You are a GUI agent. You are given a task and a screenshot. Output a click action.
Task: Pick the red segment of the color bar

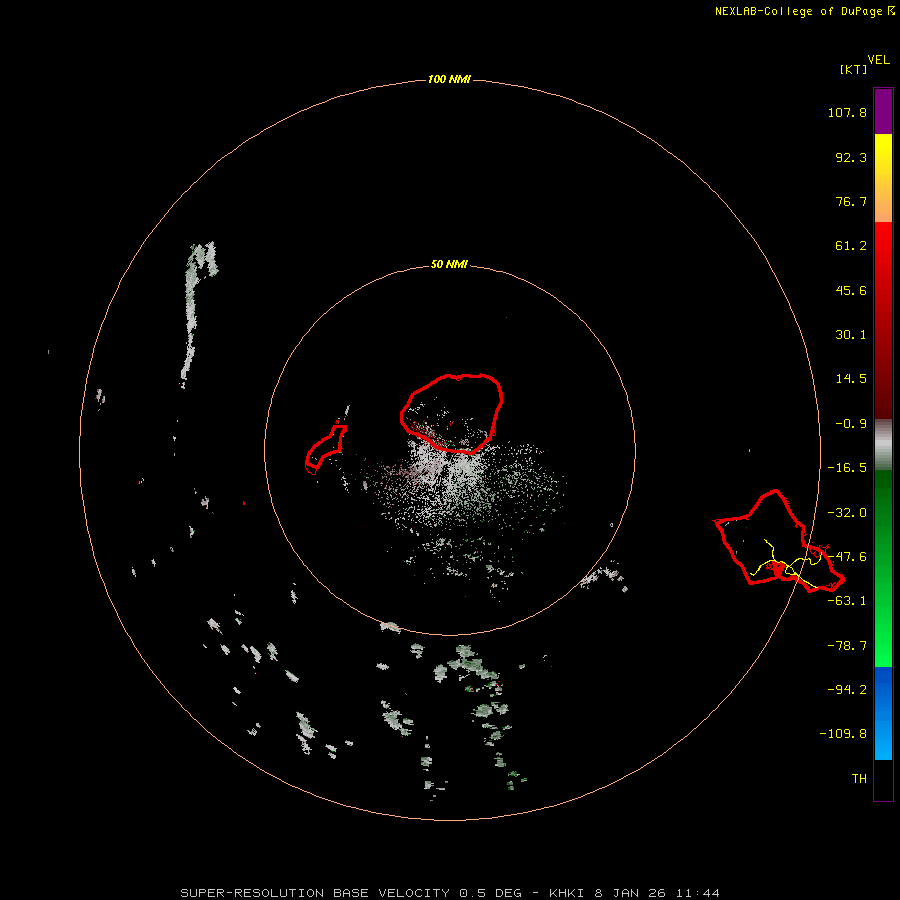point(883,320)
